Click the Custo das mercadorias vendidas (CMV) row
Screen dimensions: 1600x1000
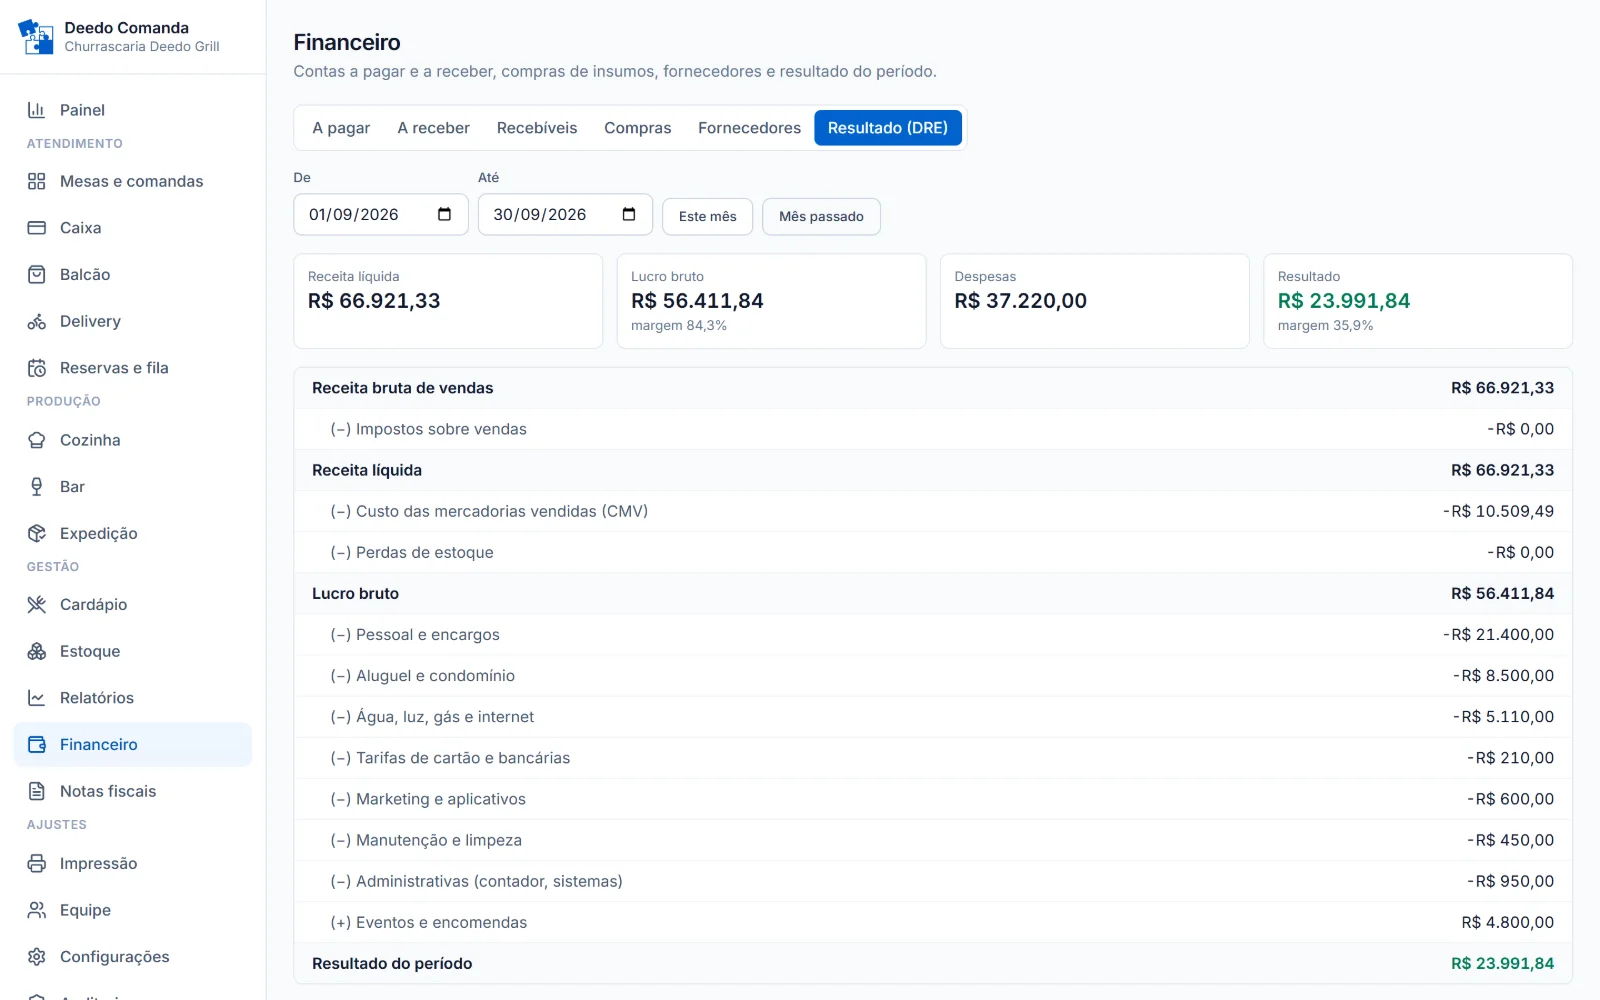coord(933,511)
